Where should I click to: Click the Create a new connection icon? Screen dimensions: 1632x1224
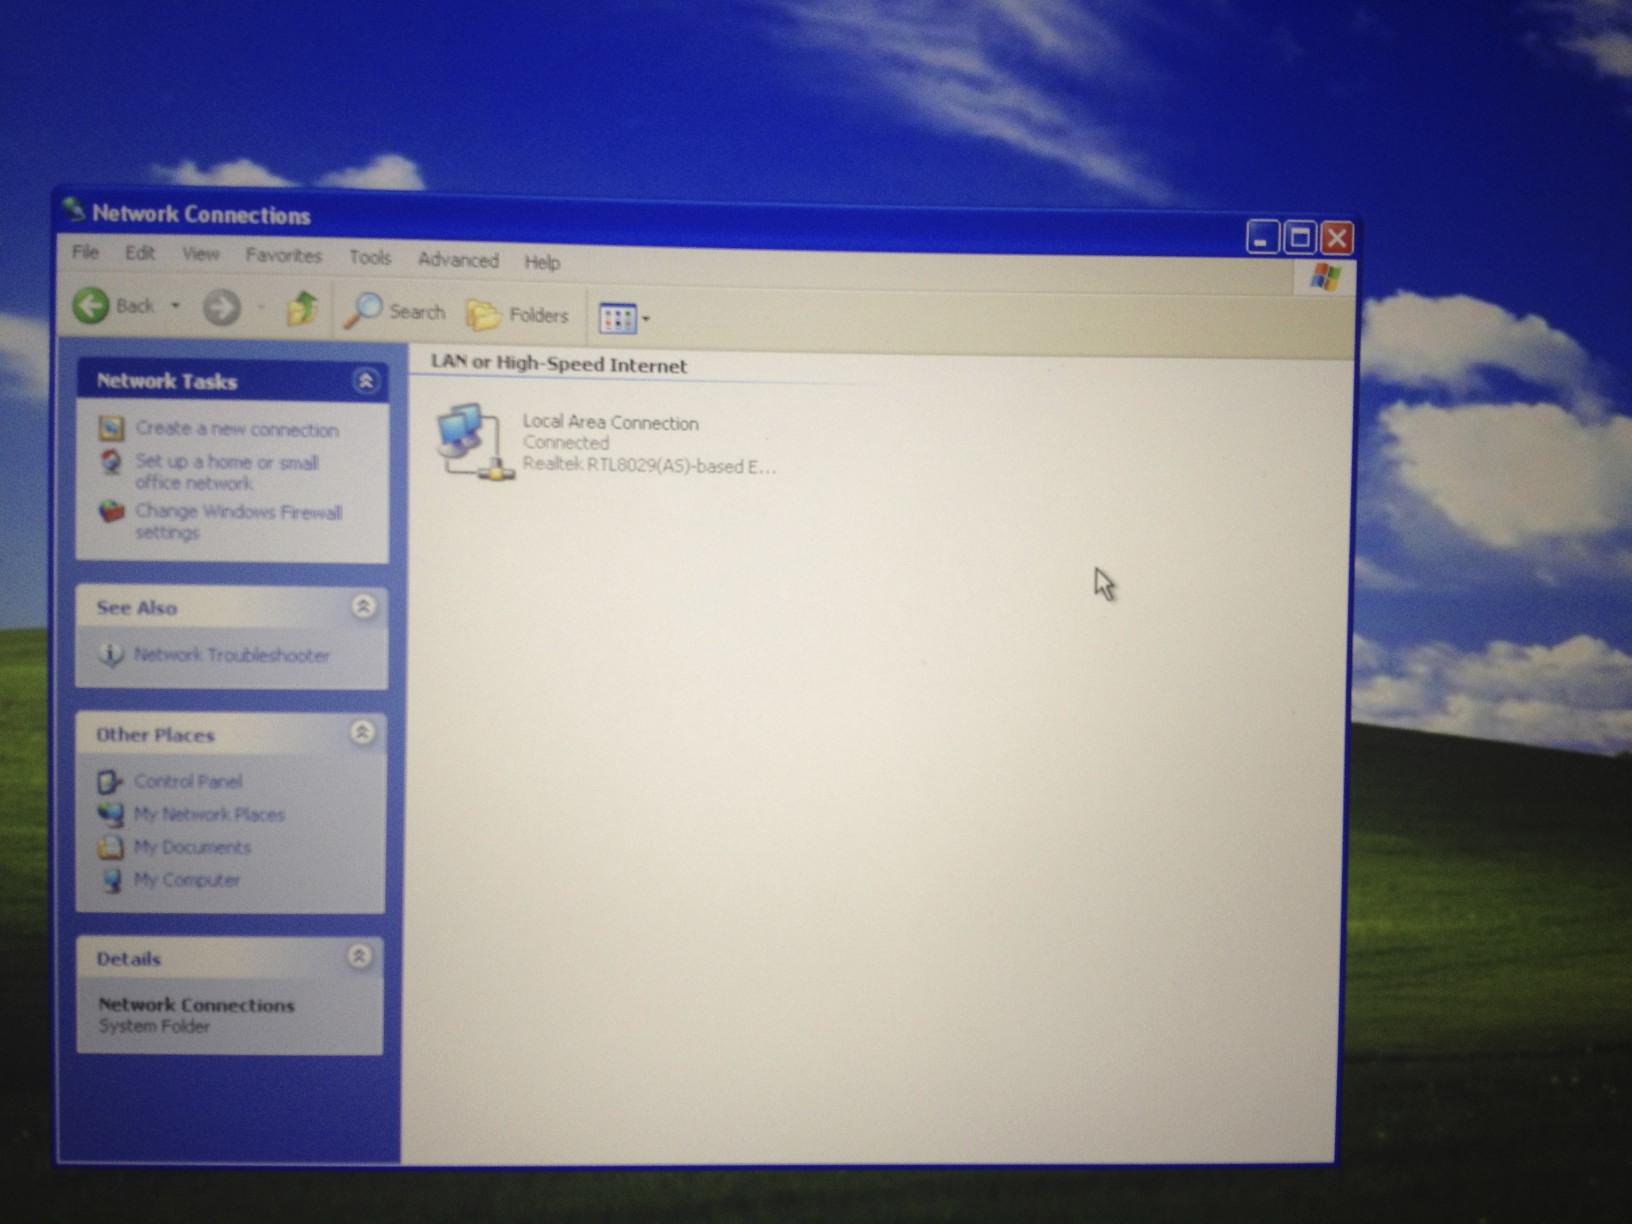point(111,428)
